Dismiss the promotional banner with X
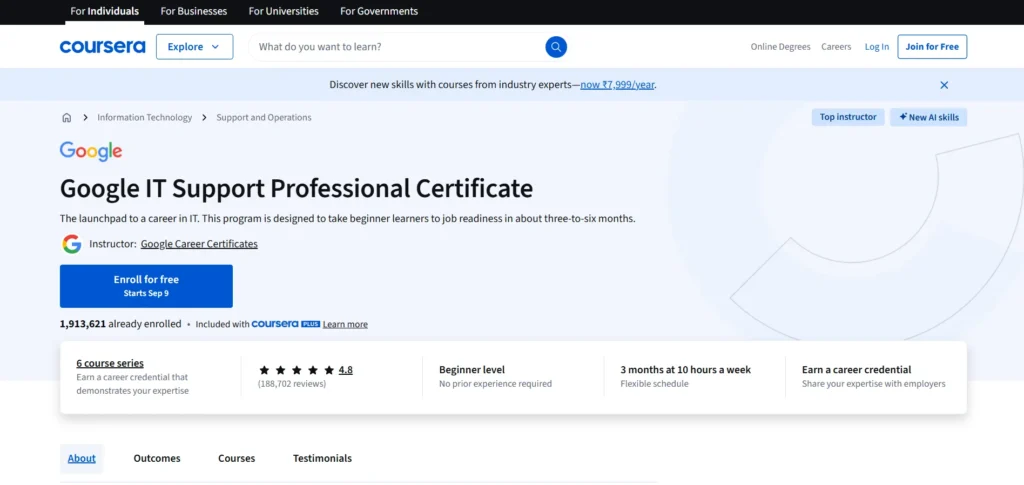Viewport: 1024px width, 485px height. tap(944, 85)
